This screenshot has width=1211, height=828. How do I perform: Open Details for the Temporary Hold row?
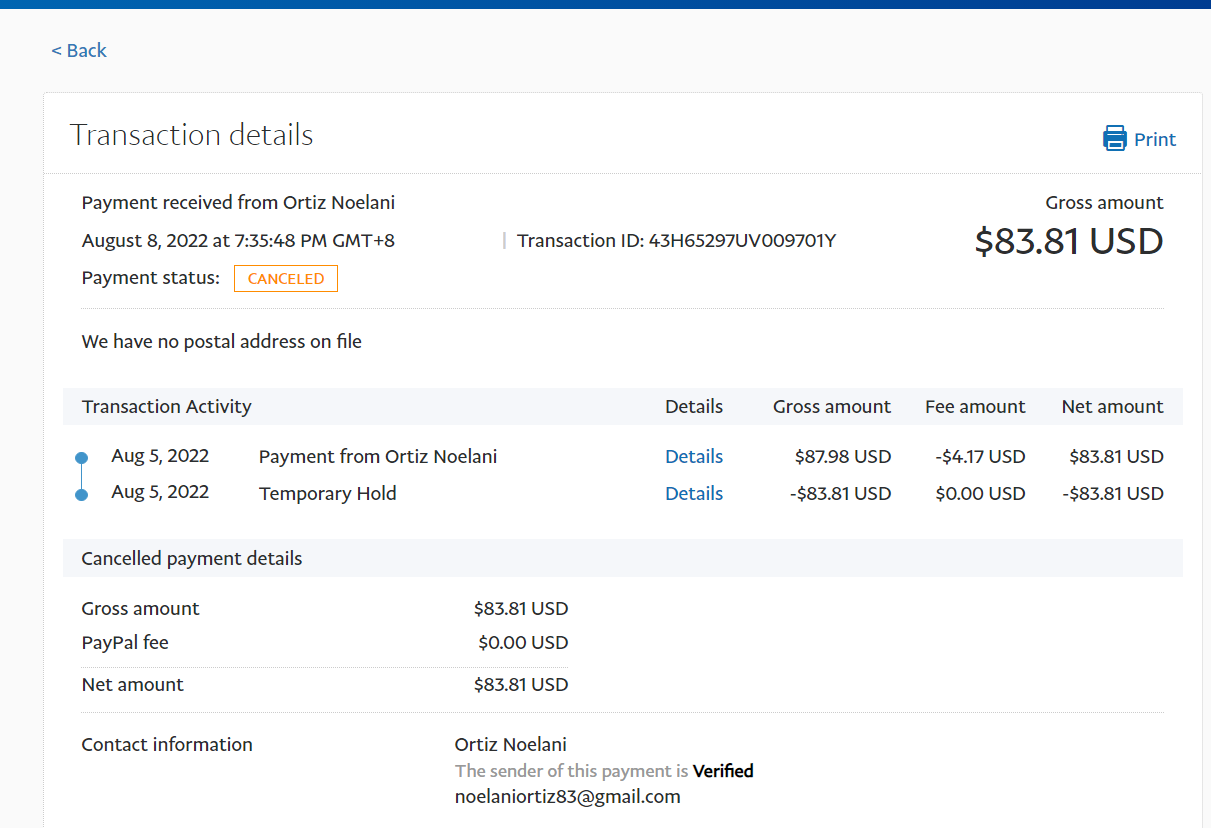point(693,493)
